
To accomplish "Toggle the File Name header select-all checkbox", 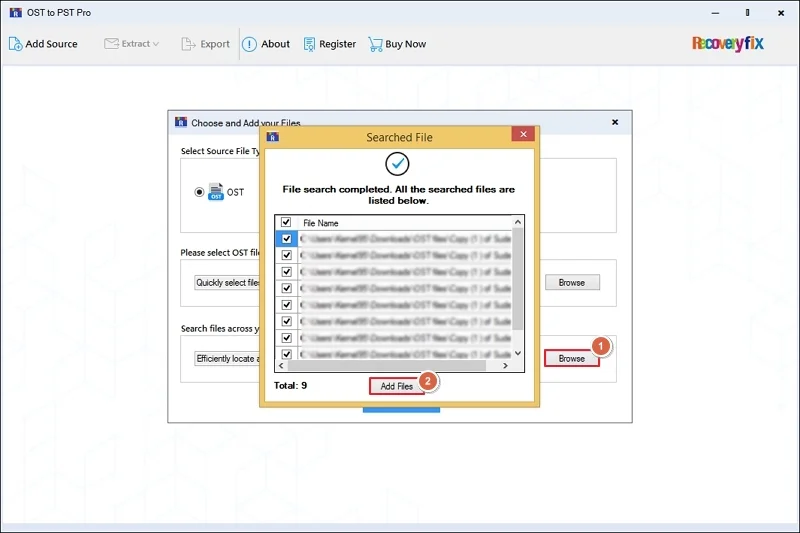I will (x=286, y=222).
